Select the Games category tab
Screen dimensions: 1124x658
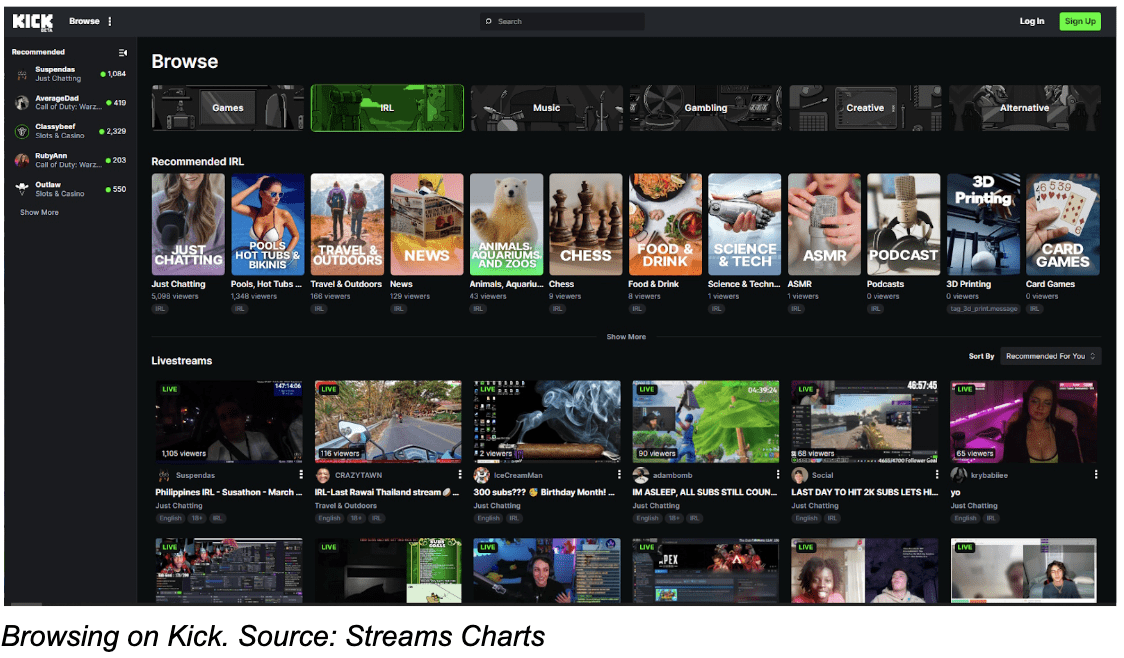click(x=227, y=108)
